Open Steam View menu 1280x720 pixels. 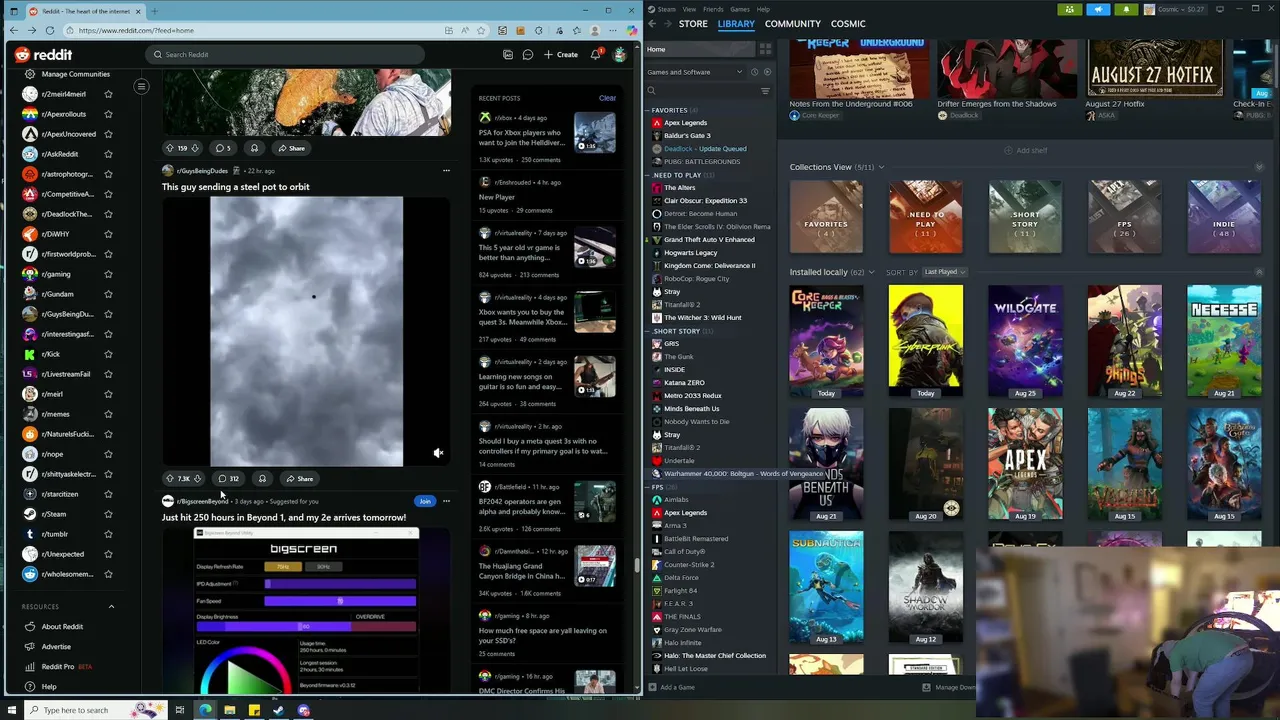(689, 9)
